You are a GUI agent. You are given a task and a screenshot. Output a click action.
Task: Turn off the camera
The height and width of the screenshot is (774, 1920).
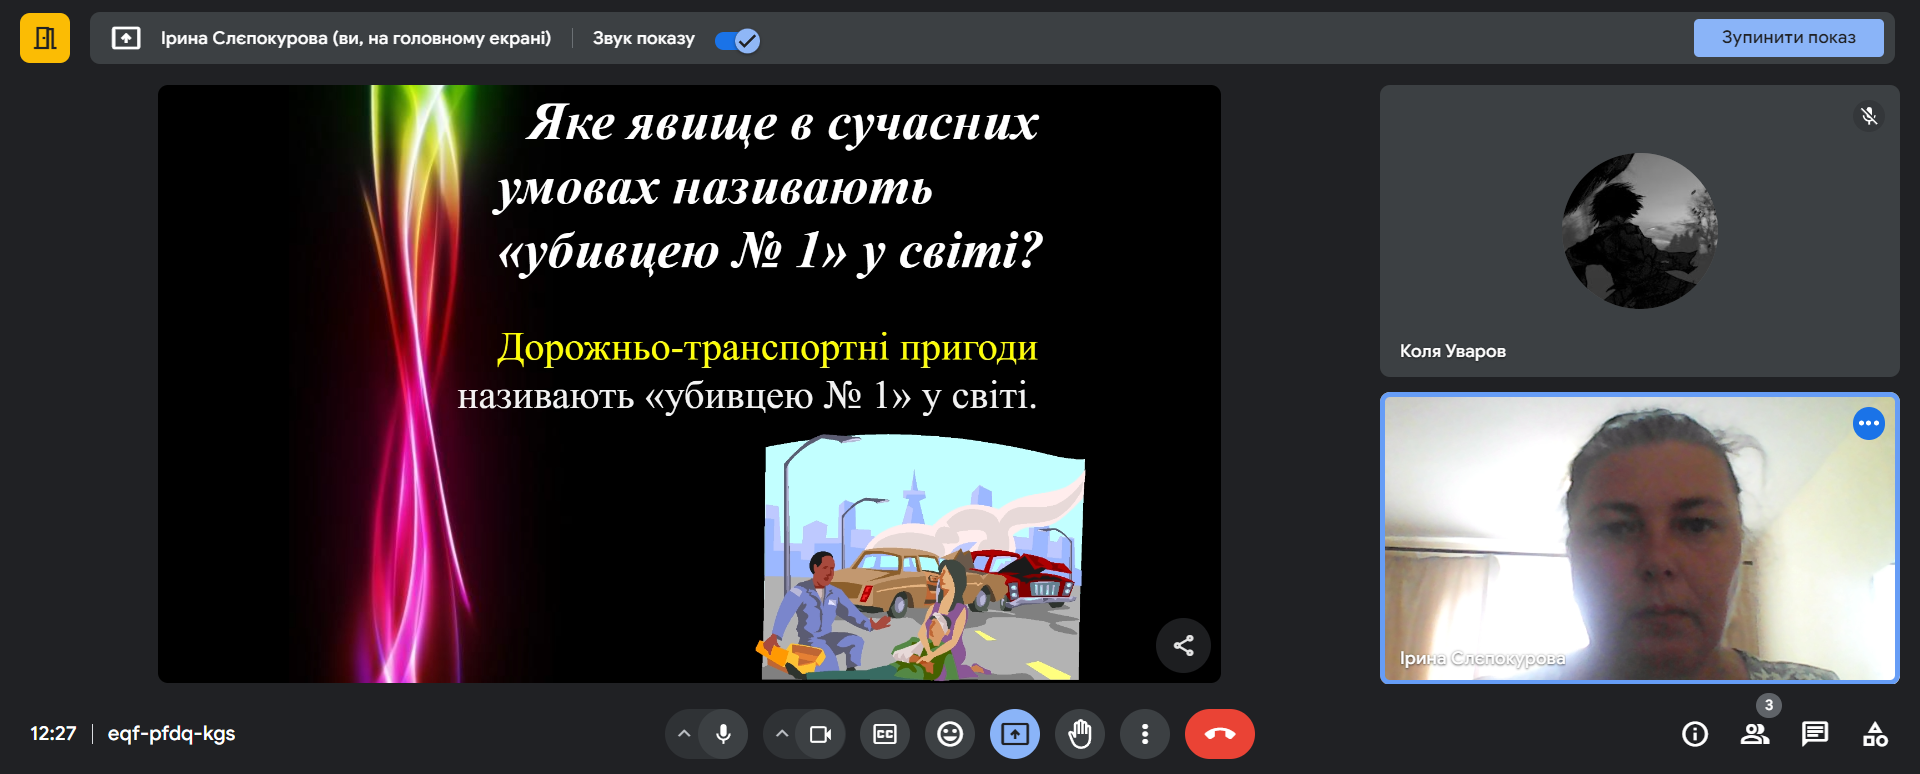tap(820, 734)
